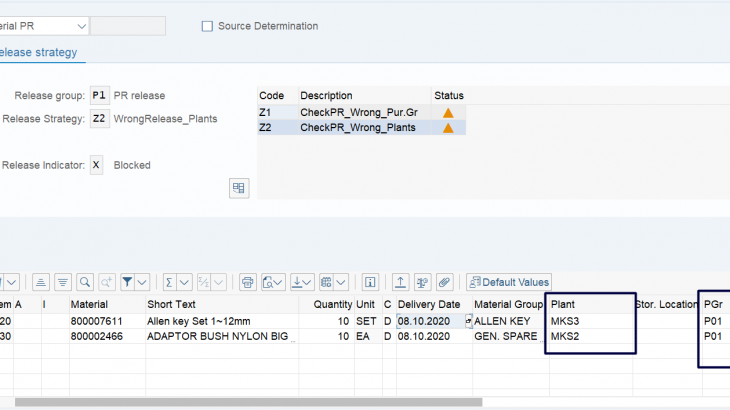730x410 pixels.
Task: Click the item information icon
Action: [x=370, y=282]
